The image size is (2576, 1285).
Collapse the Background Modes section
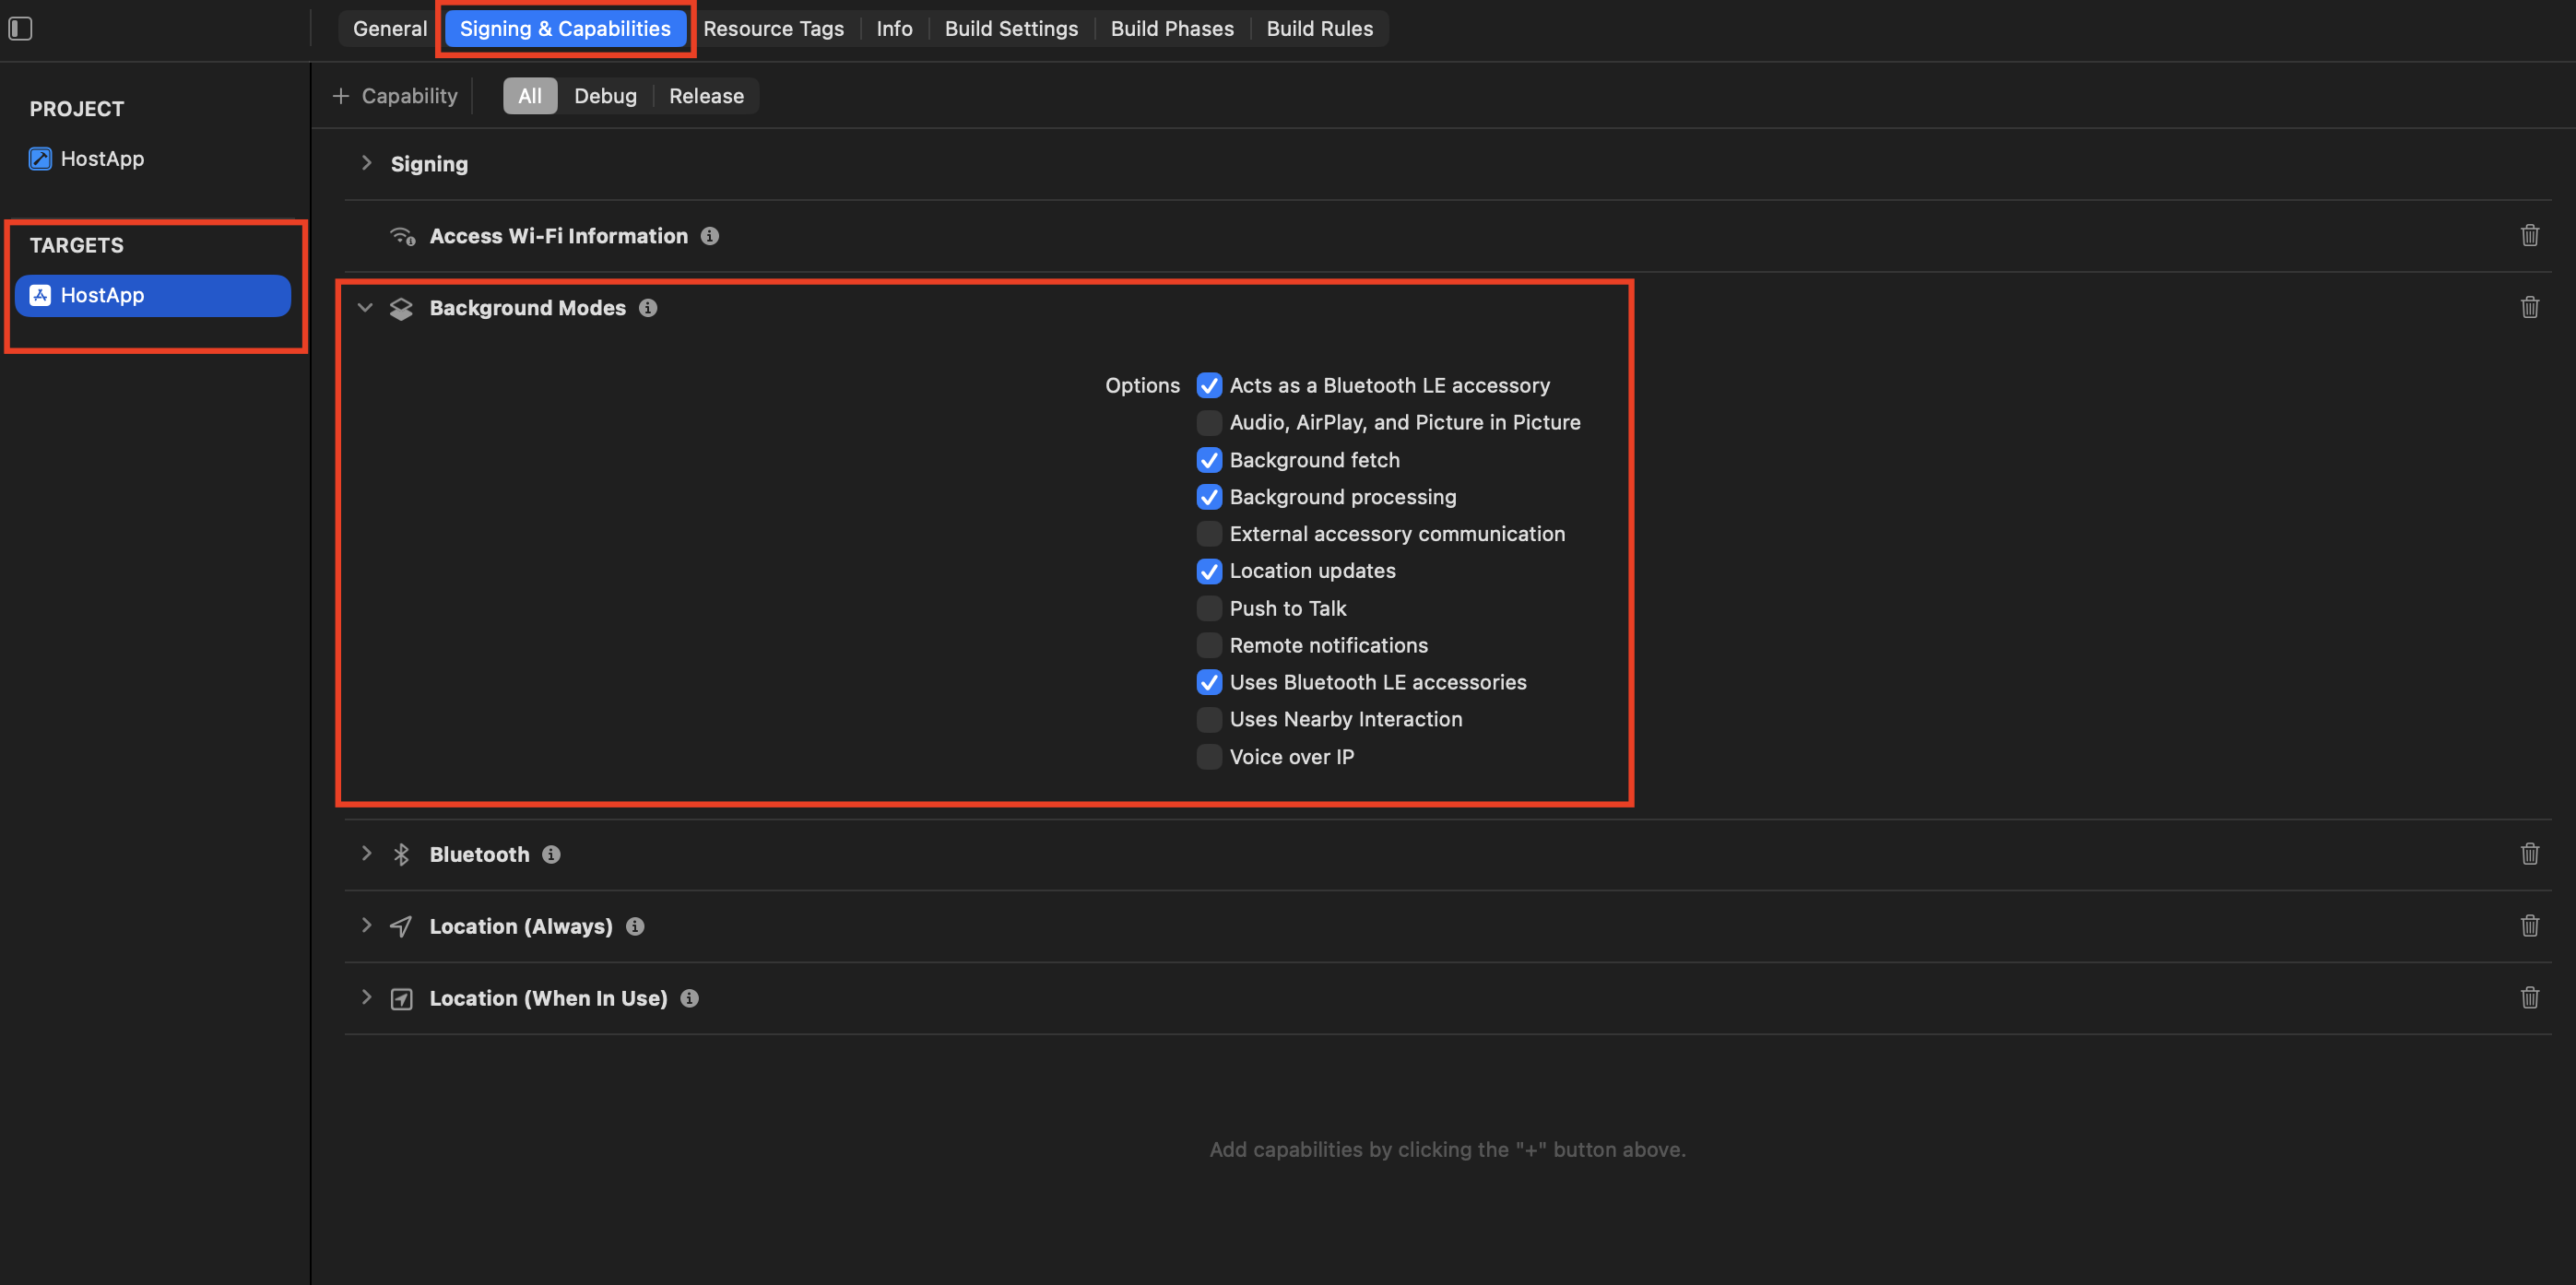pyautogui.click(x=365, y=308)
